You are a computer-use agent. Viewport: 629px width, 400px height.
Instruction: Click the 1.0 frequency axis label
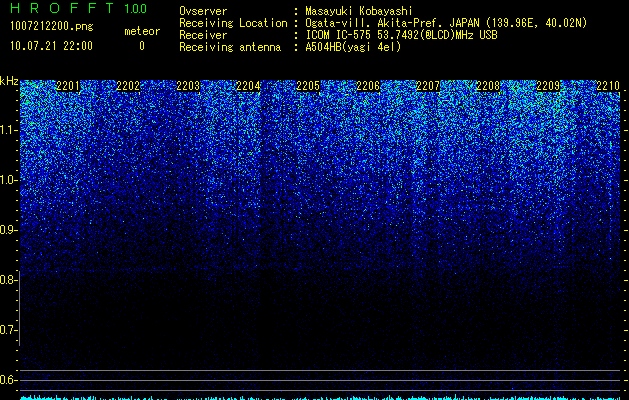coord(8,180)
